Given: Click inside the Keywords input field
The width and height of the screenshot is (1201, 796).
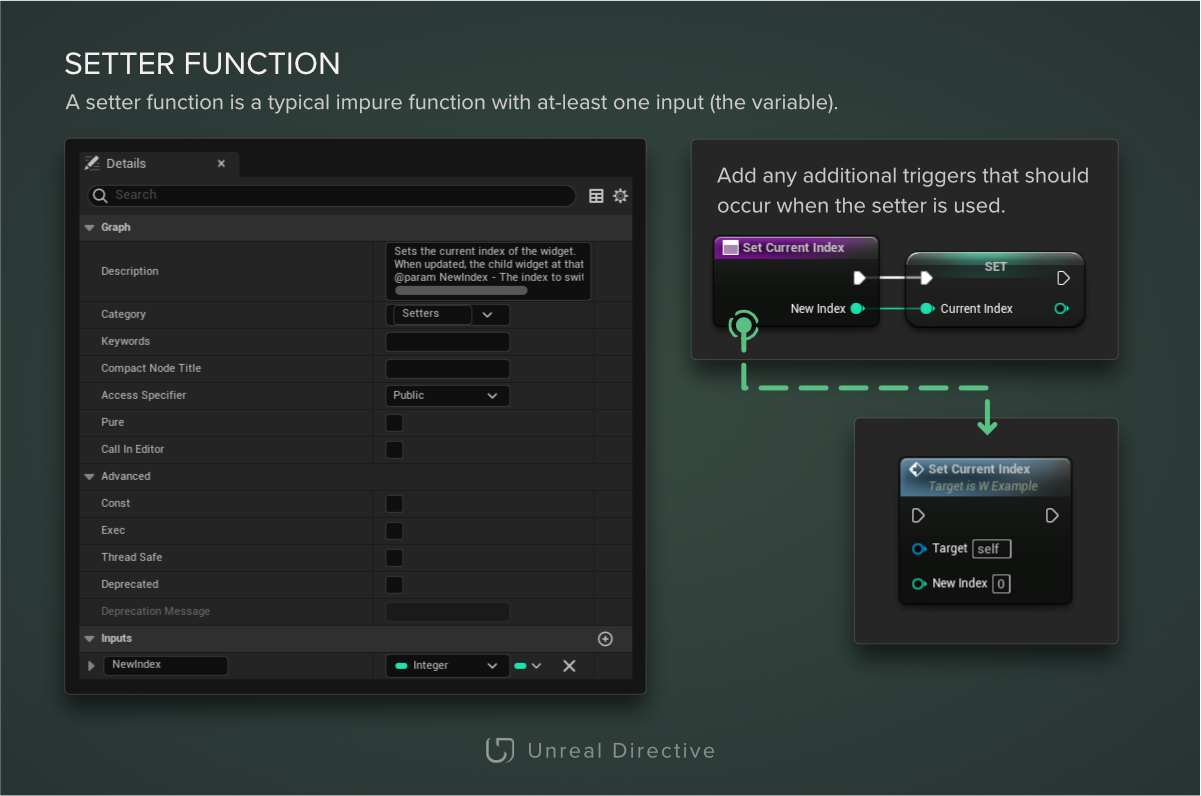Looking at the screenshot, I should [x=447, y=340].
